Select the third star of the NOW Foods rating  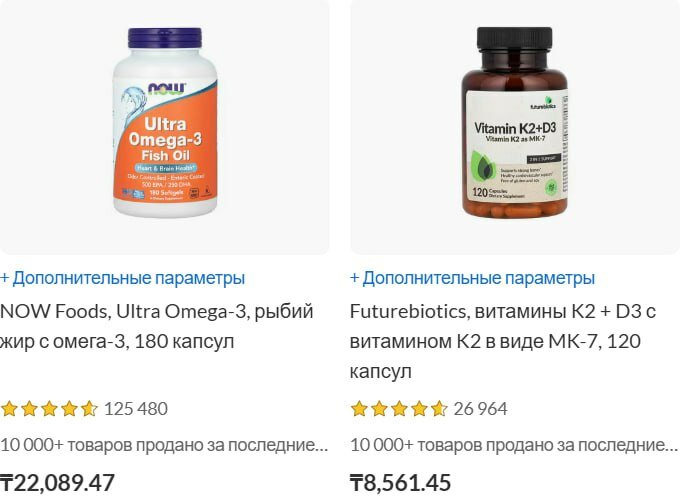(x=49, y=409)
